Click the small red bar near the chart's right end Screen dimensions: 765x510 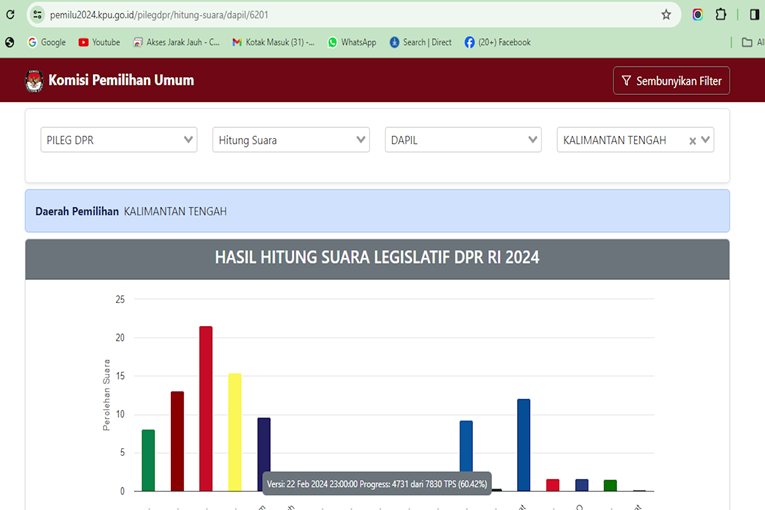[553, 485]
